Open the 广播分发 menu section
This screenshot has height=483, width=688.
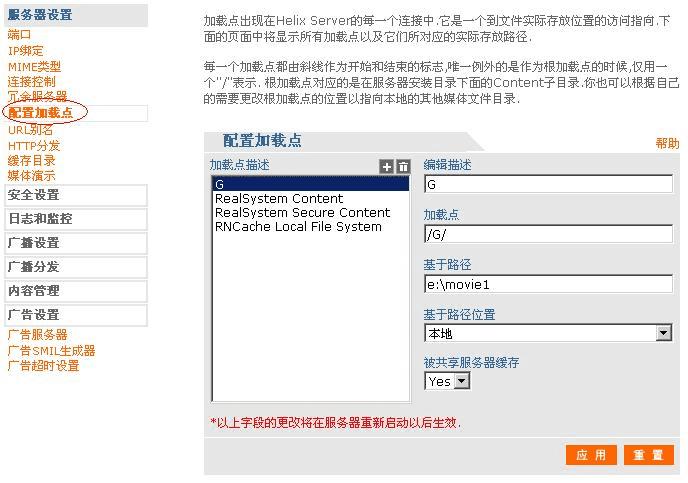click(x=34, y=267)
